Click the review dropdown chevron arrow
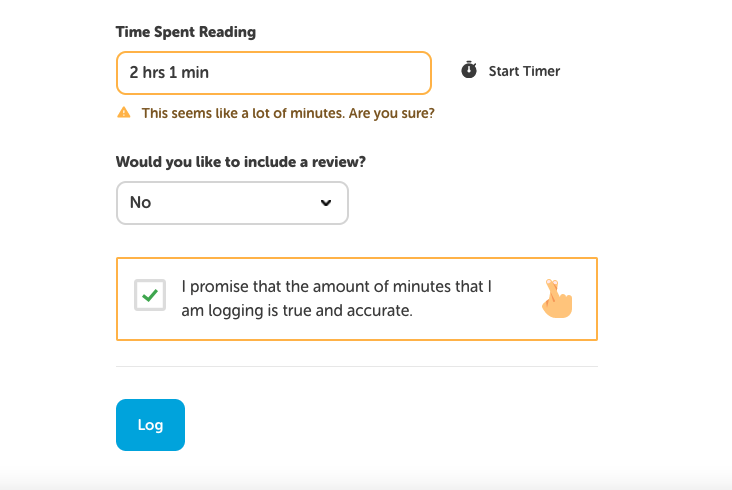 pyautogui.click(x=325, y=203)
